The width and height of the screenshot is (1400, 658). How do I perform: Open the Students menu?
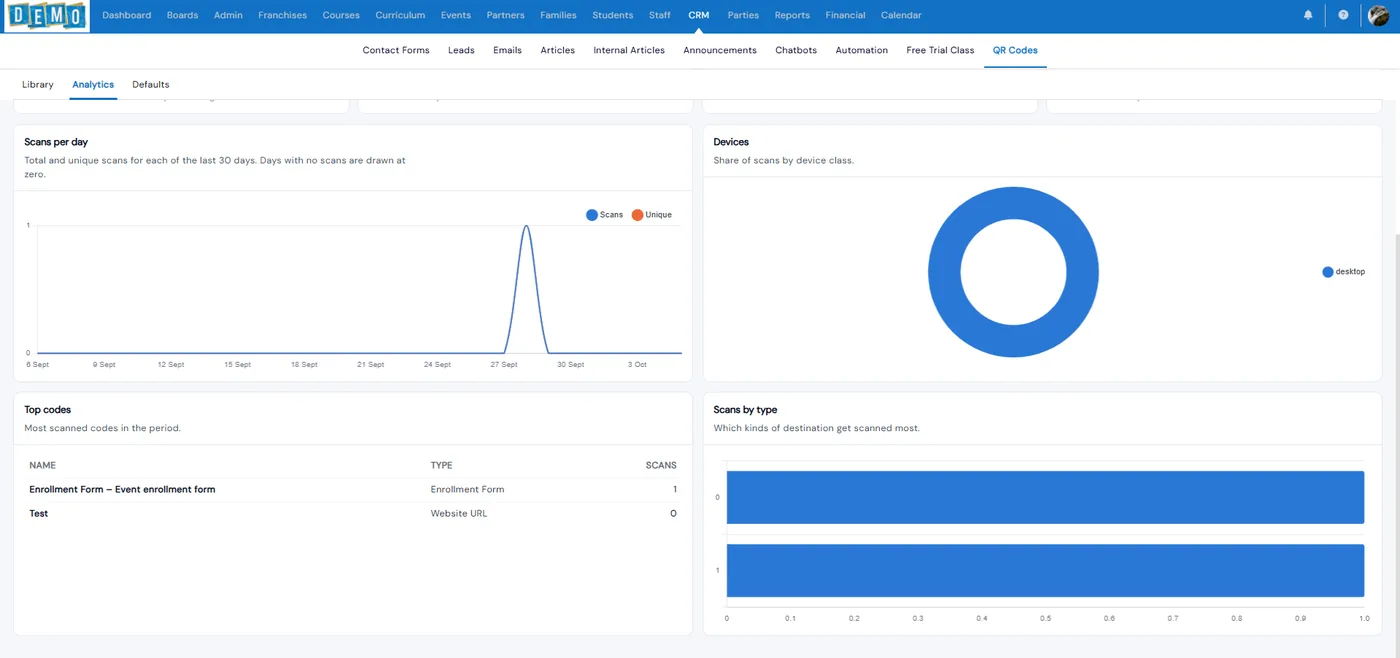612,15
